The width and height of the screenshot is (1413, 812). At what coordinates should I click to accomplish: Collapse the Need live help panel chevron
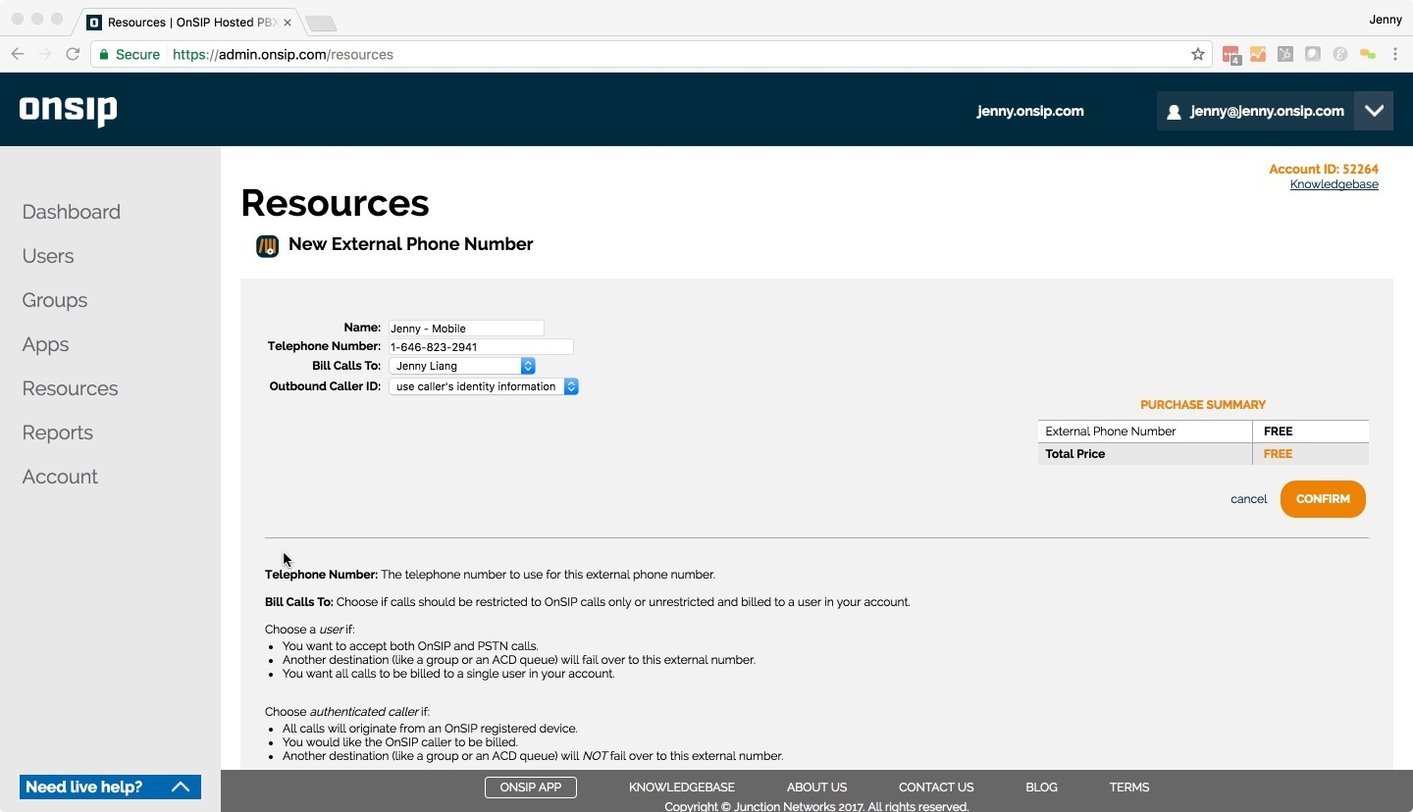(x=180, y=787)
